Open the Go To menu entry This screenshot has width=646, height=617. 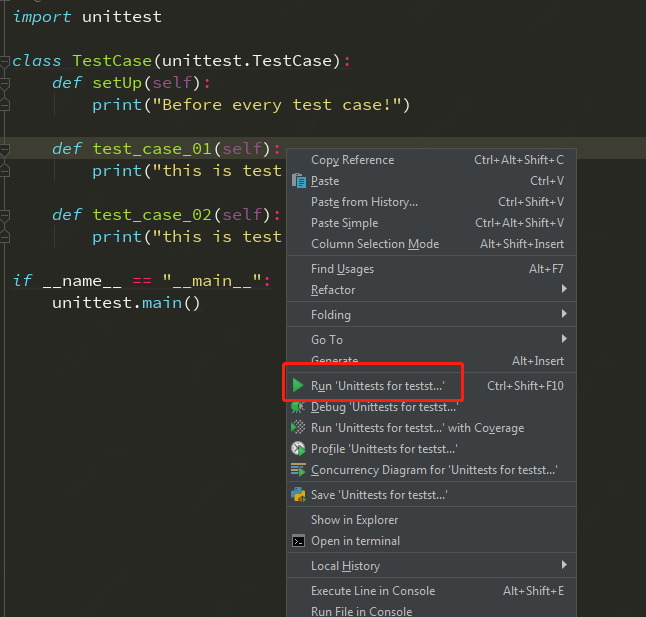point(431,339)
